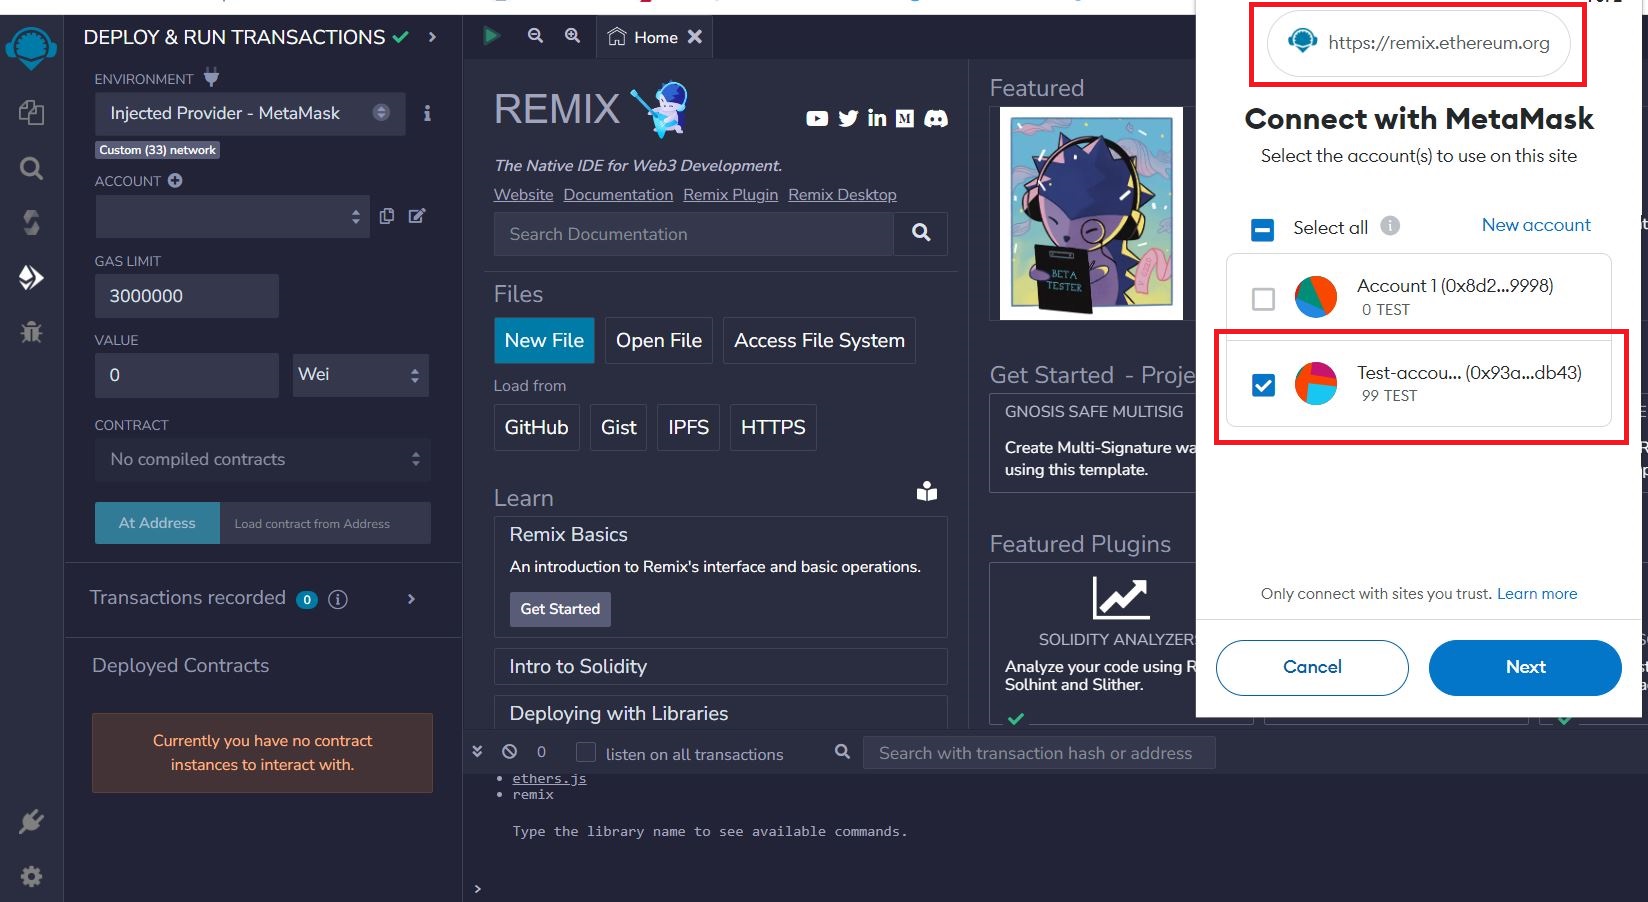Viewport: 1648px width, 902px height.
Task: Click the New File button
Action: coord(544,340)
